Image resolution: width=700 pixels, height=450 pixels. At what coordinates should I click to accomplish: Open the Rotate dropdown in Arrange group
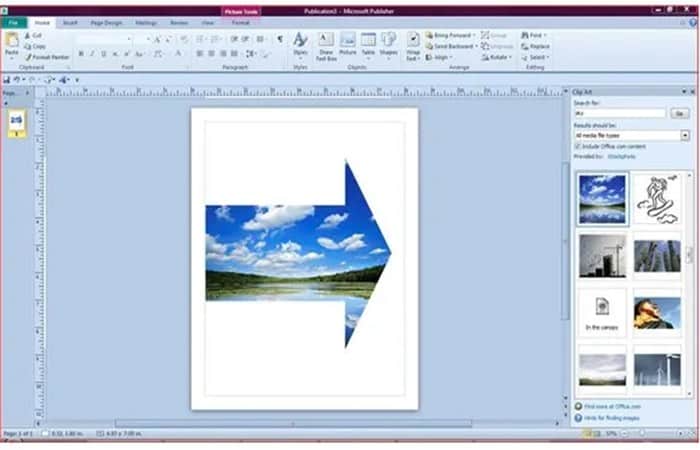point(497,57)
